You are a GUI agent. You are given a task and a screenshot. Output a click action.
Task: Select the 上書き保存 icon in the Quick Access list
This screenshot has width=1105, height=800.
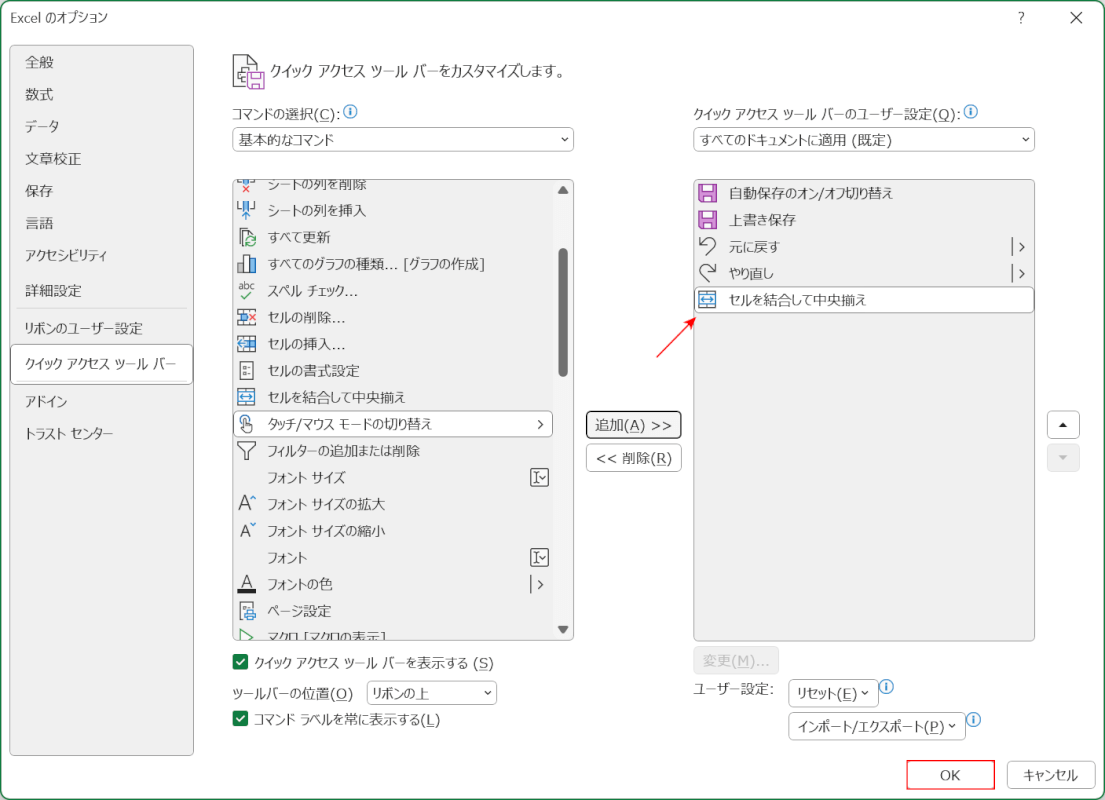pyautogui.click(x=706, y=219)
